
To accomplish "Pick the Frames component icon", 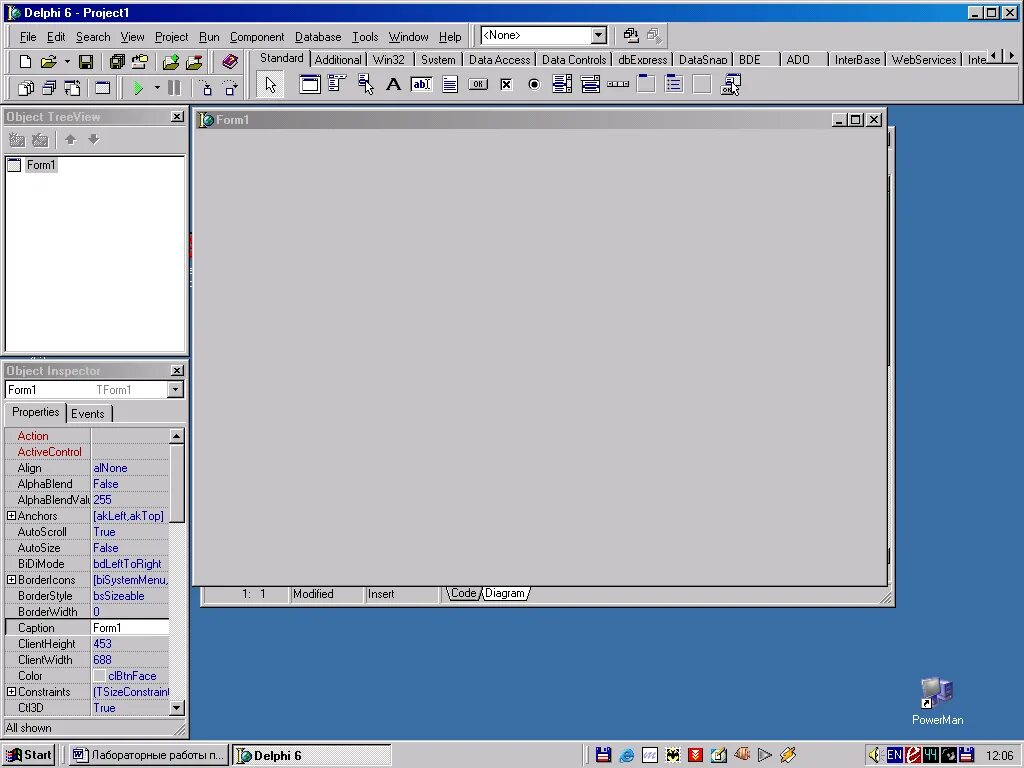I will (310, 84).
